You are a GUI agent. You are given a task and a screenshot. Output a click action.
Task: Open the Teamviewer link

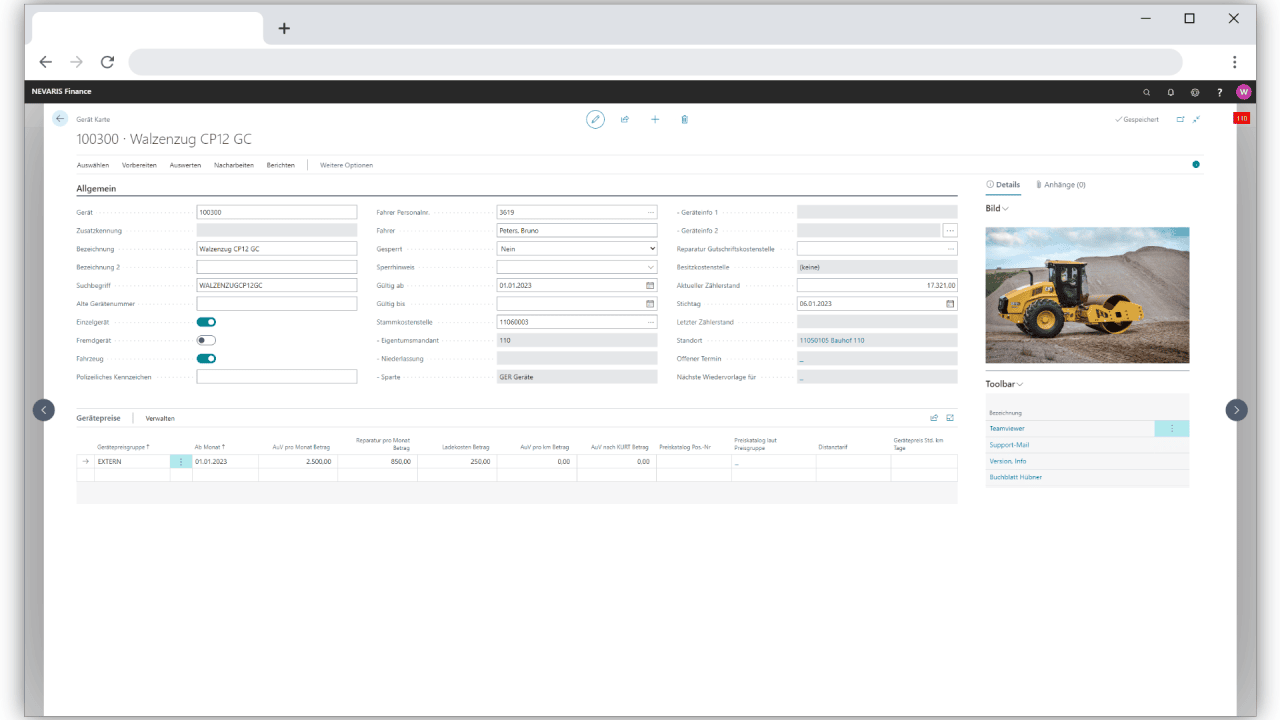(x=1007, y=428)
